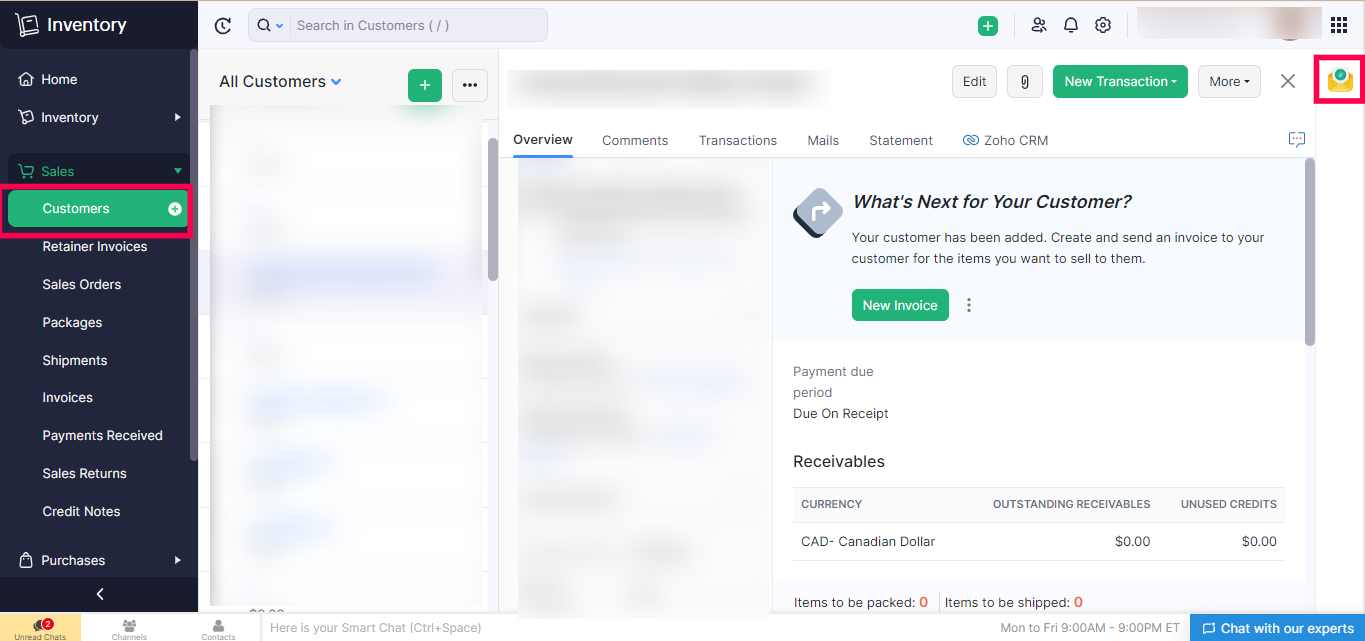Viewport: 1365px width, 641px height.
Task: Switch to the Statement tab
Action: 901,141
